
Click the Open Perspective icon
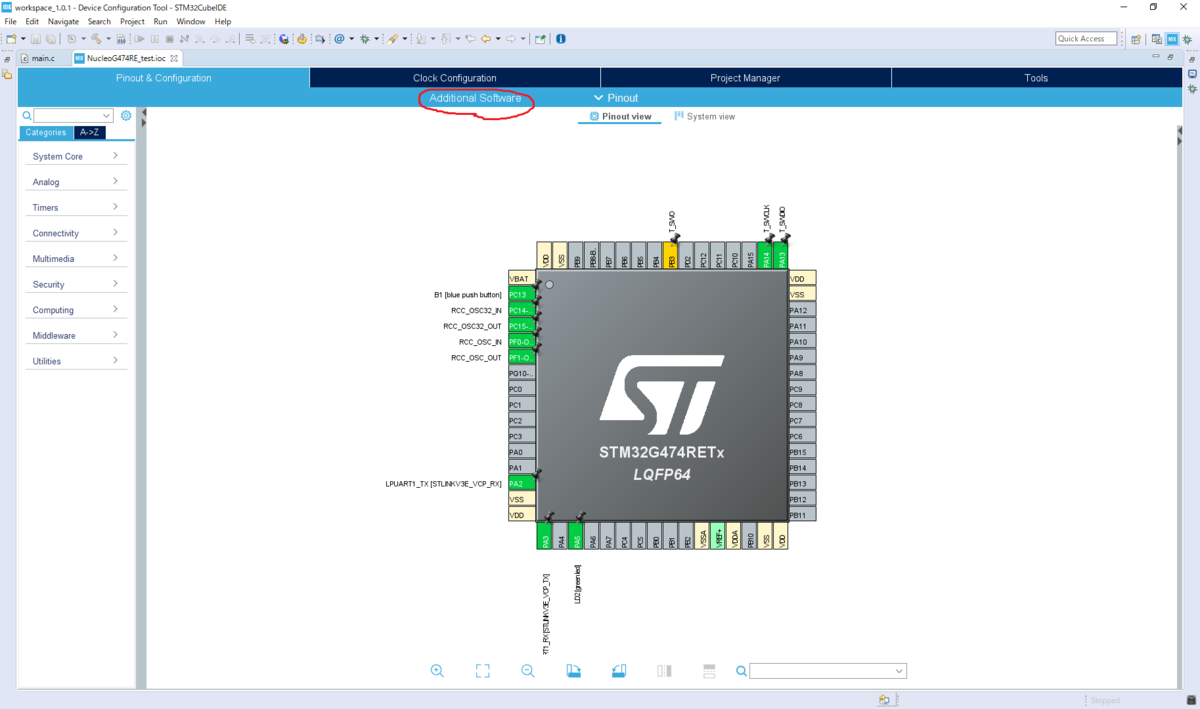[x=1136, y=39]
